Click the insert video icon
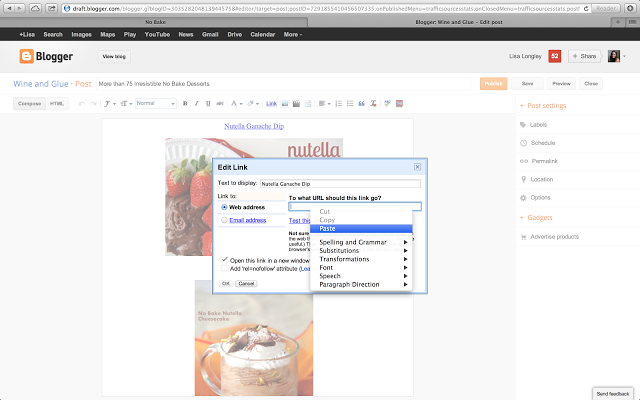 [296, 104]
